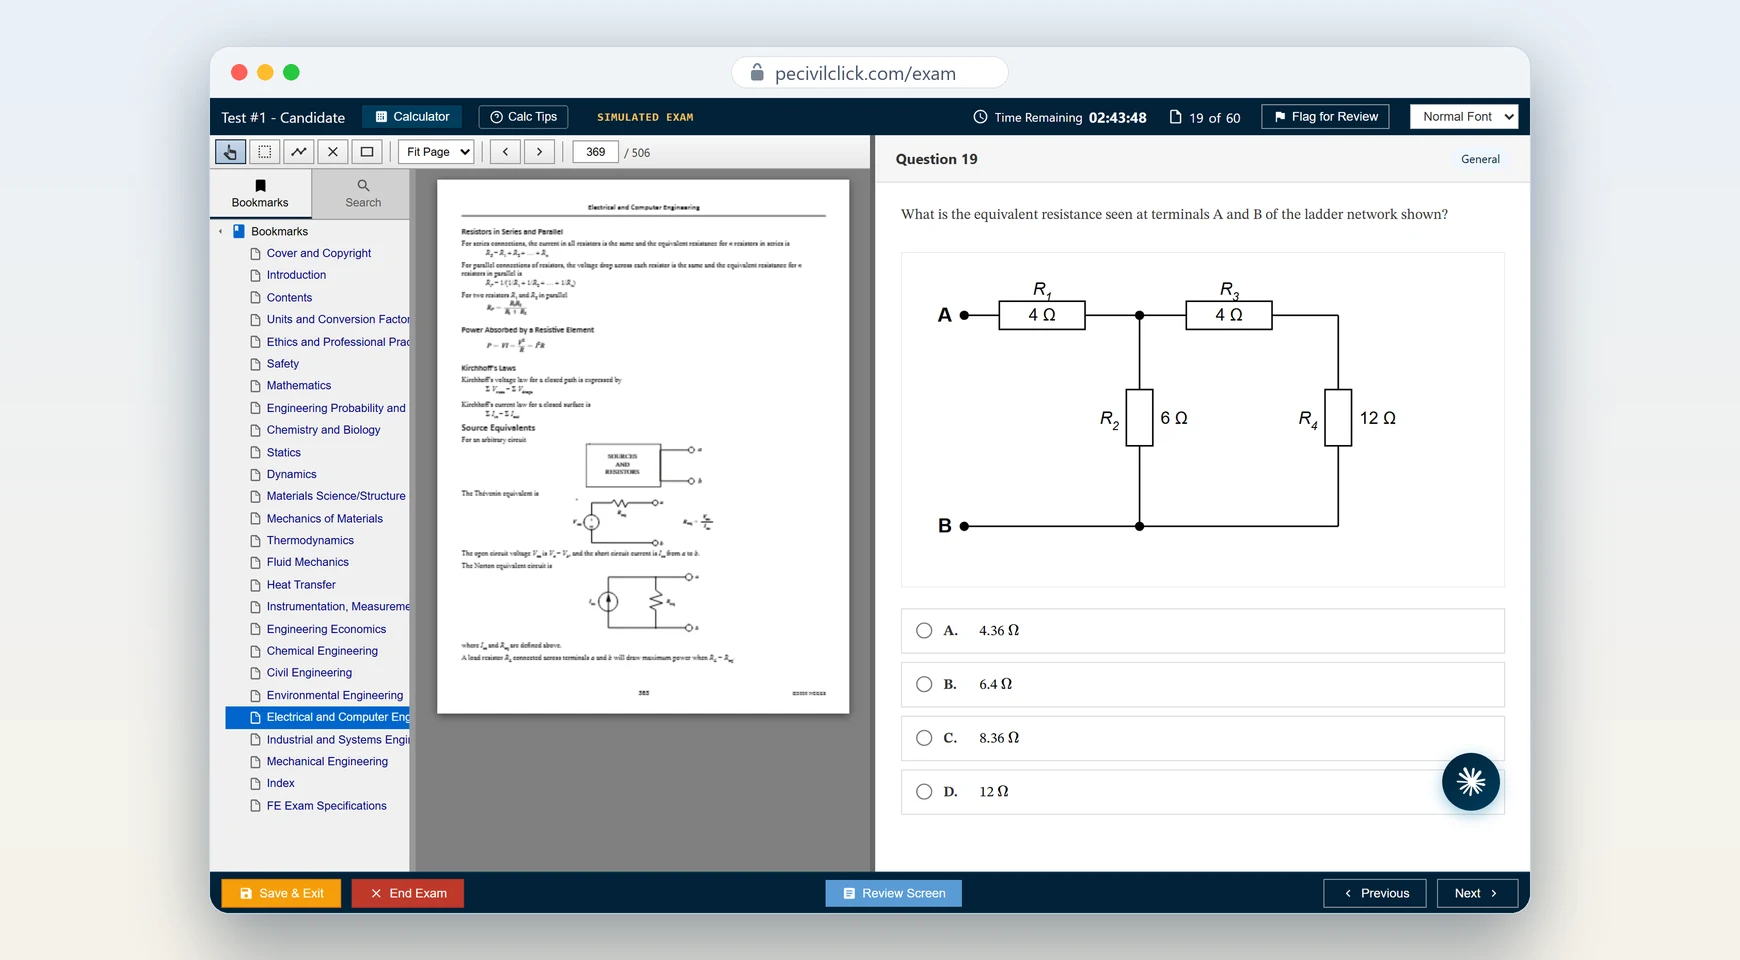This screenshot has height=960, width=1740.
Task: Go to previous reference page
Action: [505, 152]
